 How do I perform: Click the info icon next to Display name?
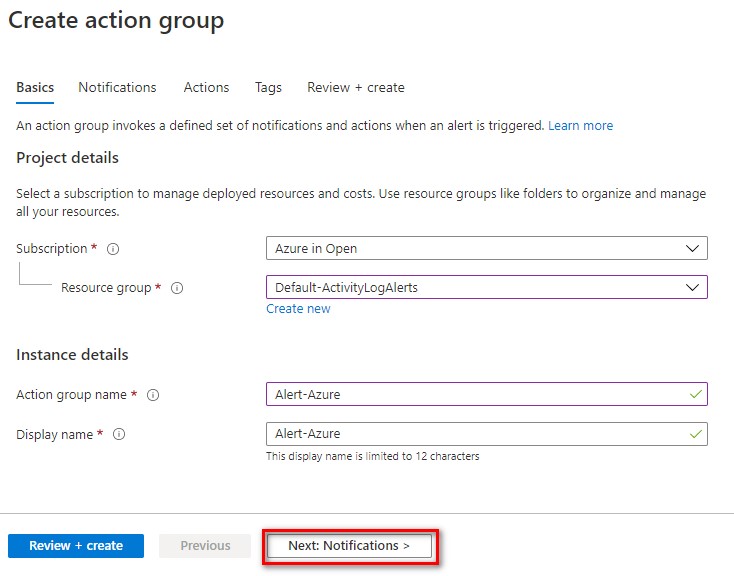click(118, 435)
